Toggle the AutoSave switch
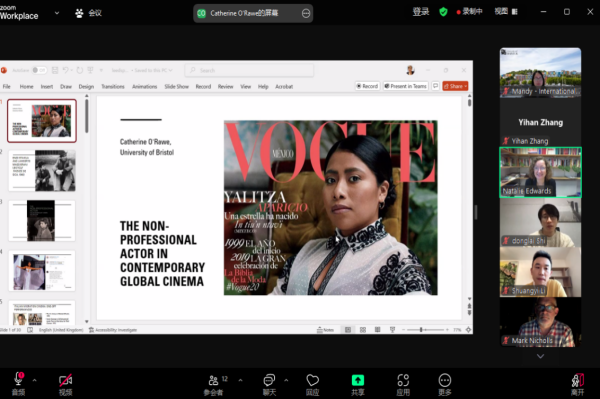The height and width of the screenshot is (399, 600). pyautogui.click(x=39, y=70)
